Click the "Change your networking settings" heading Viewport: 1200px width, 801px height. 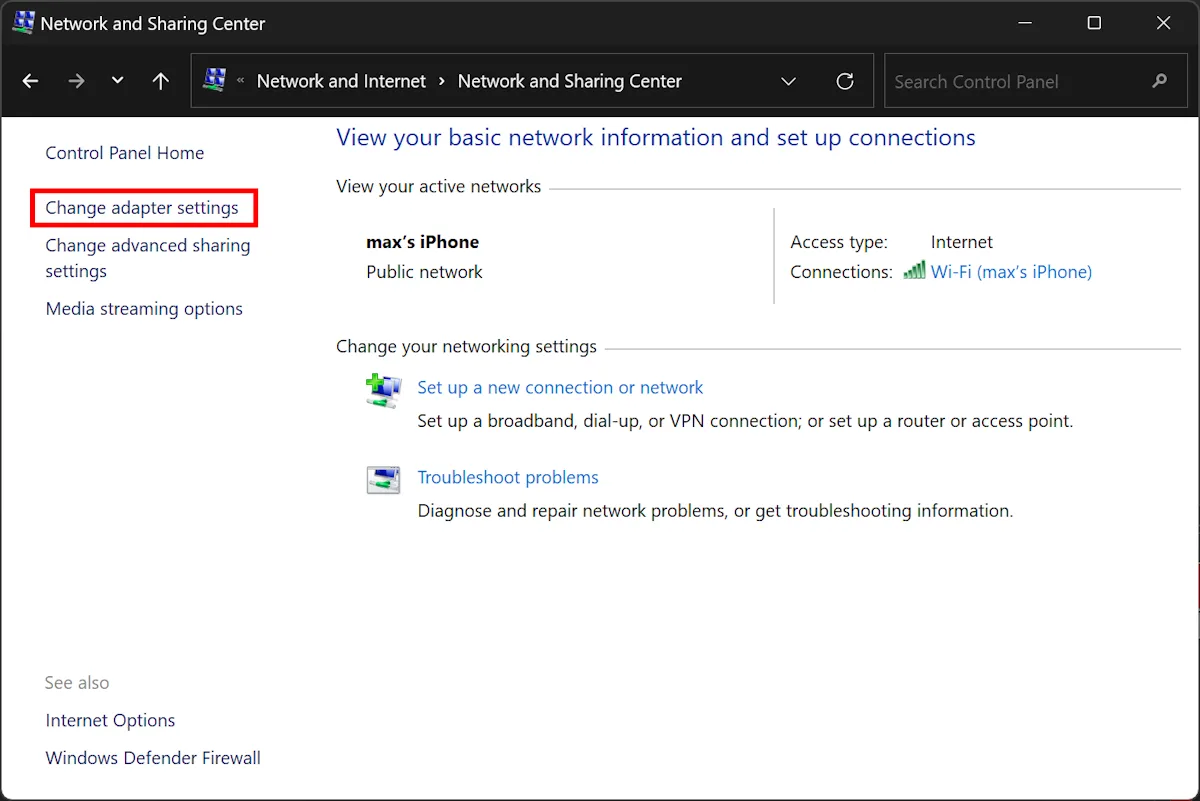click(x=466, y=347)
